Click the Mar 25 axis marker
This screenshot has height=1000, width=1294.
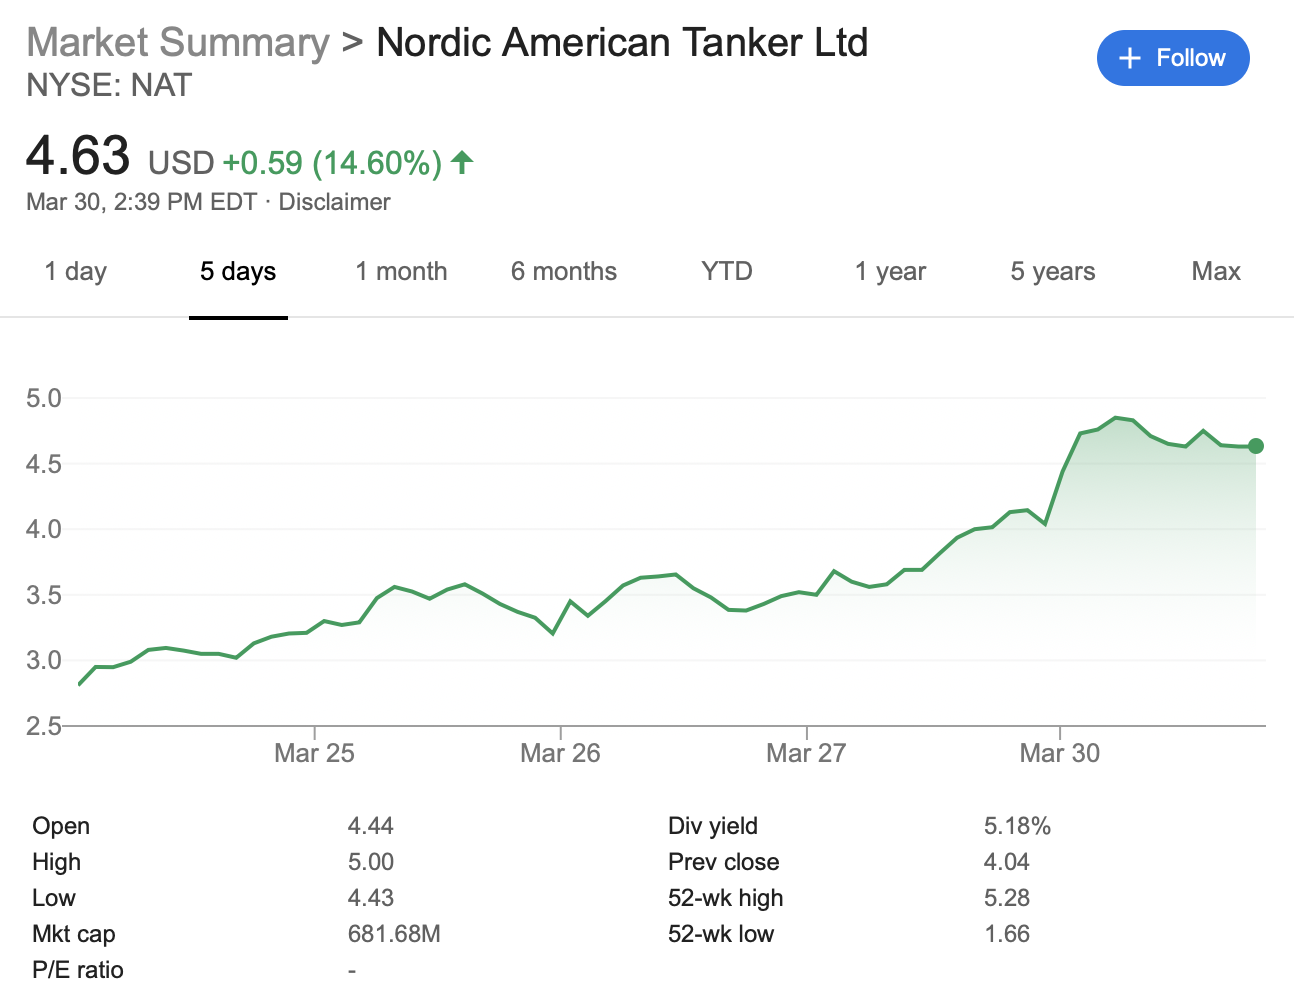[314, 753]
